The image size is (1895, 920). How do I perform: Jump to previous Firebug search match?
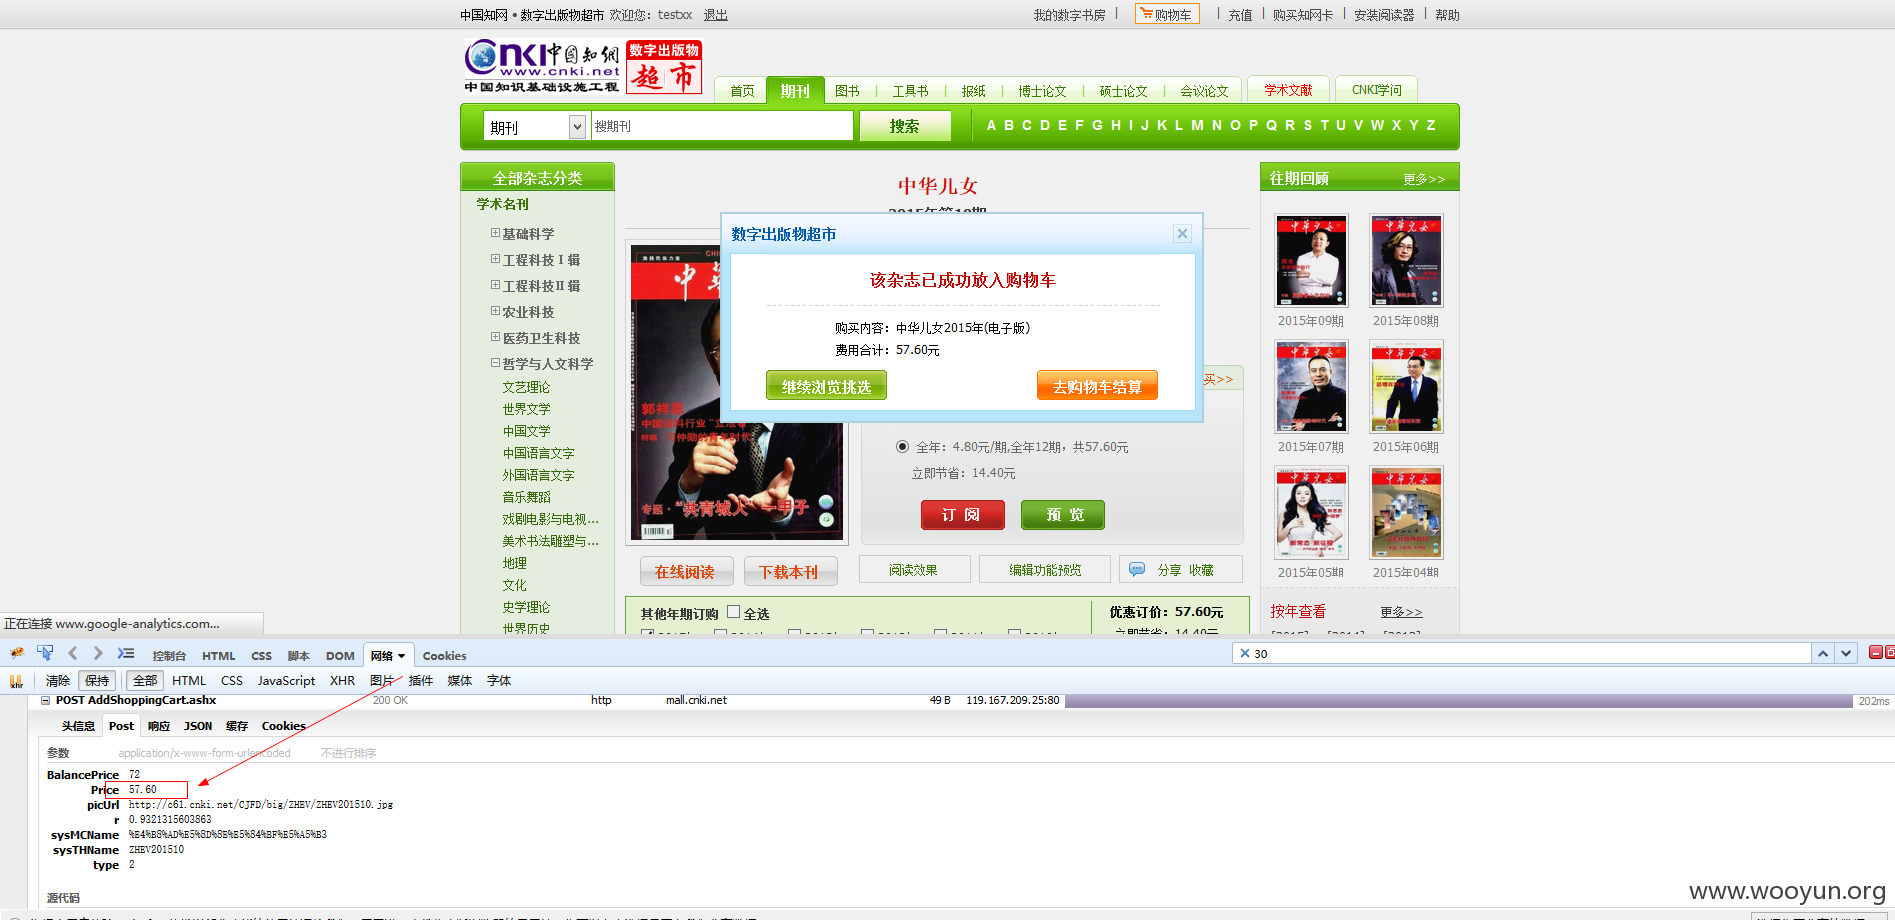click(x=1823, y=653)
